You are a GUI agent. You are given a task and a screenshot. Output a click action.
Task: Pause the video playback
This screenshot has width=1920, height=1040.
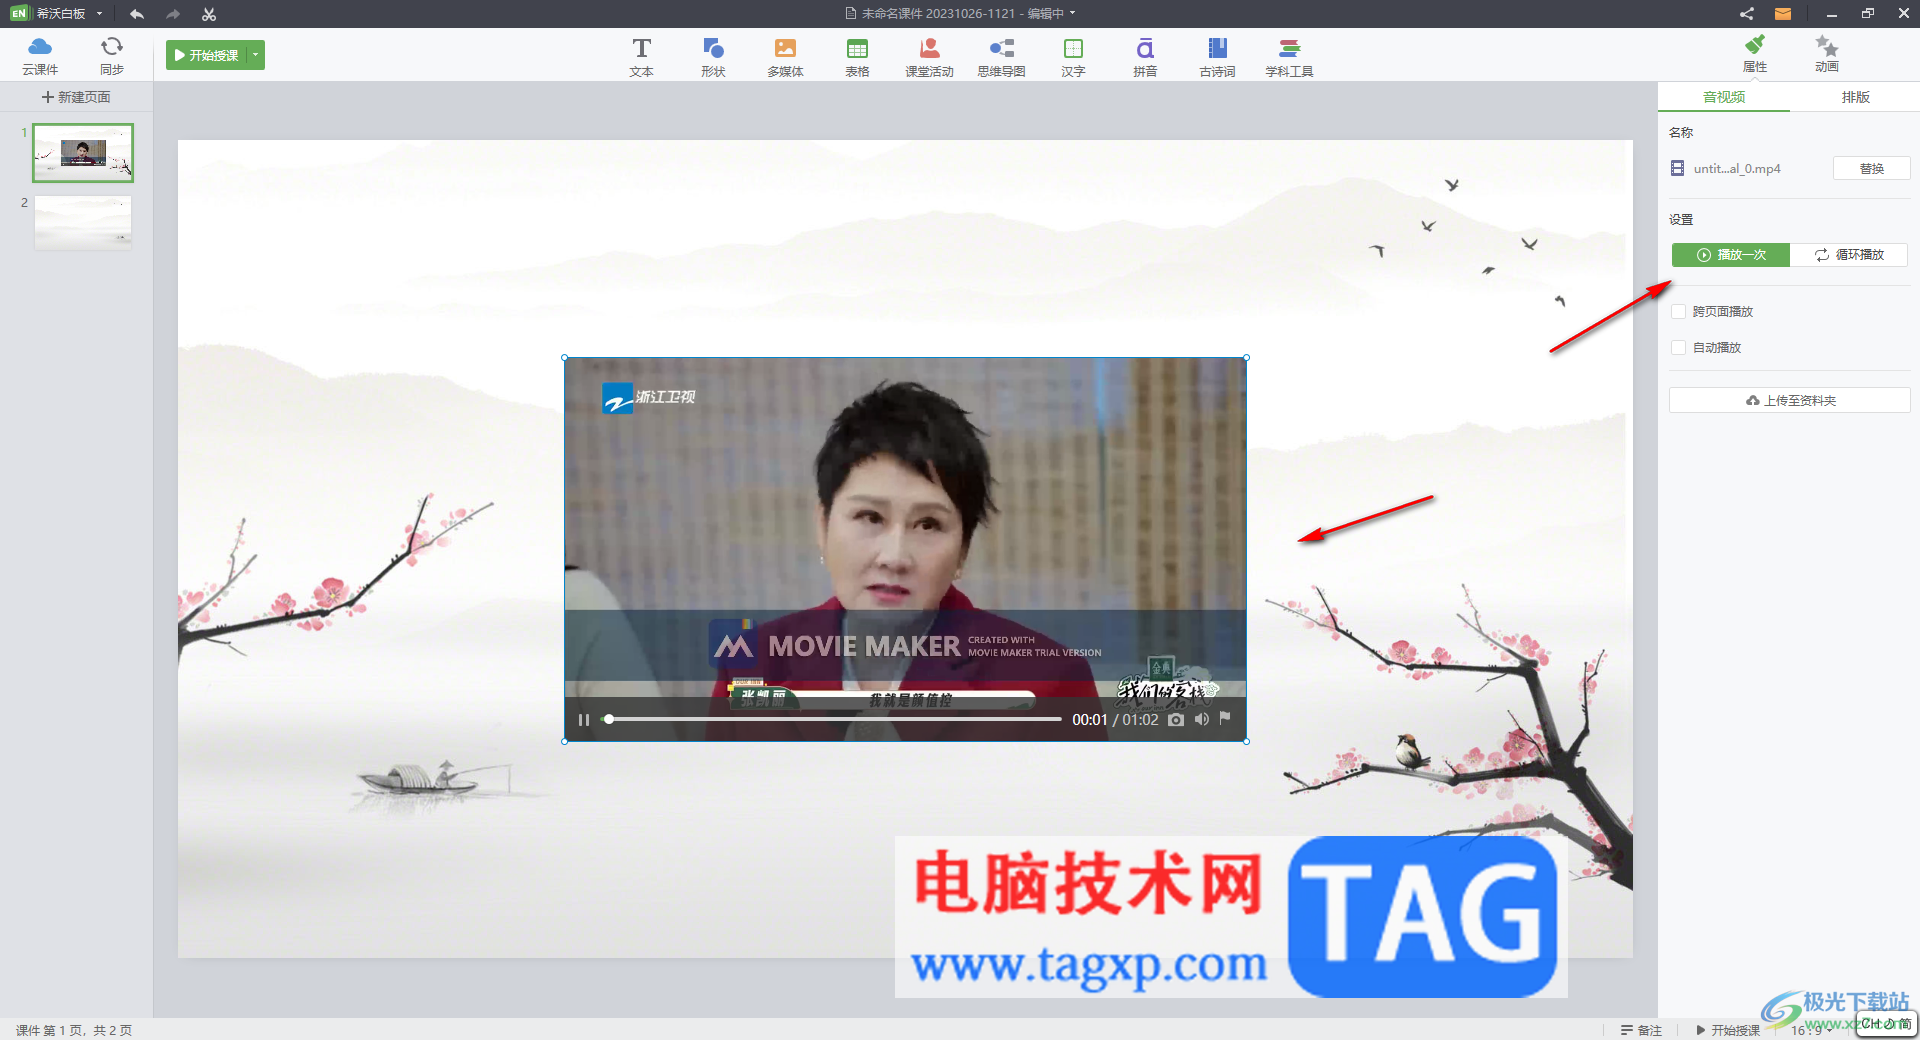[584, 720]
